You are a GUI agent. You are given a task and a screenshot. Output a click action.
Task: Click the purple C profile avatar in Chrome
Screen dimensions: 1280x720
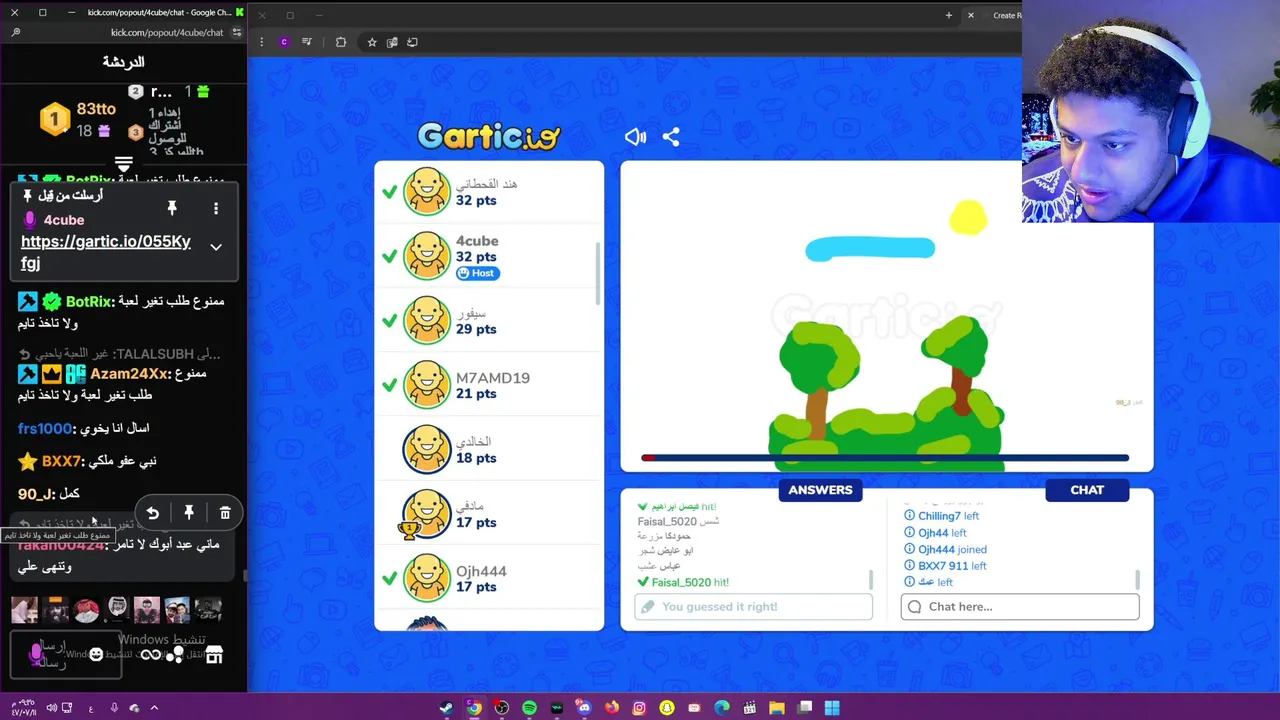coord(284,42)
